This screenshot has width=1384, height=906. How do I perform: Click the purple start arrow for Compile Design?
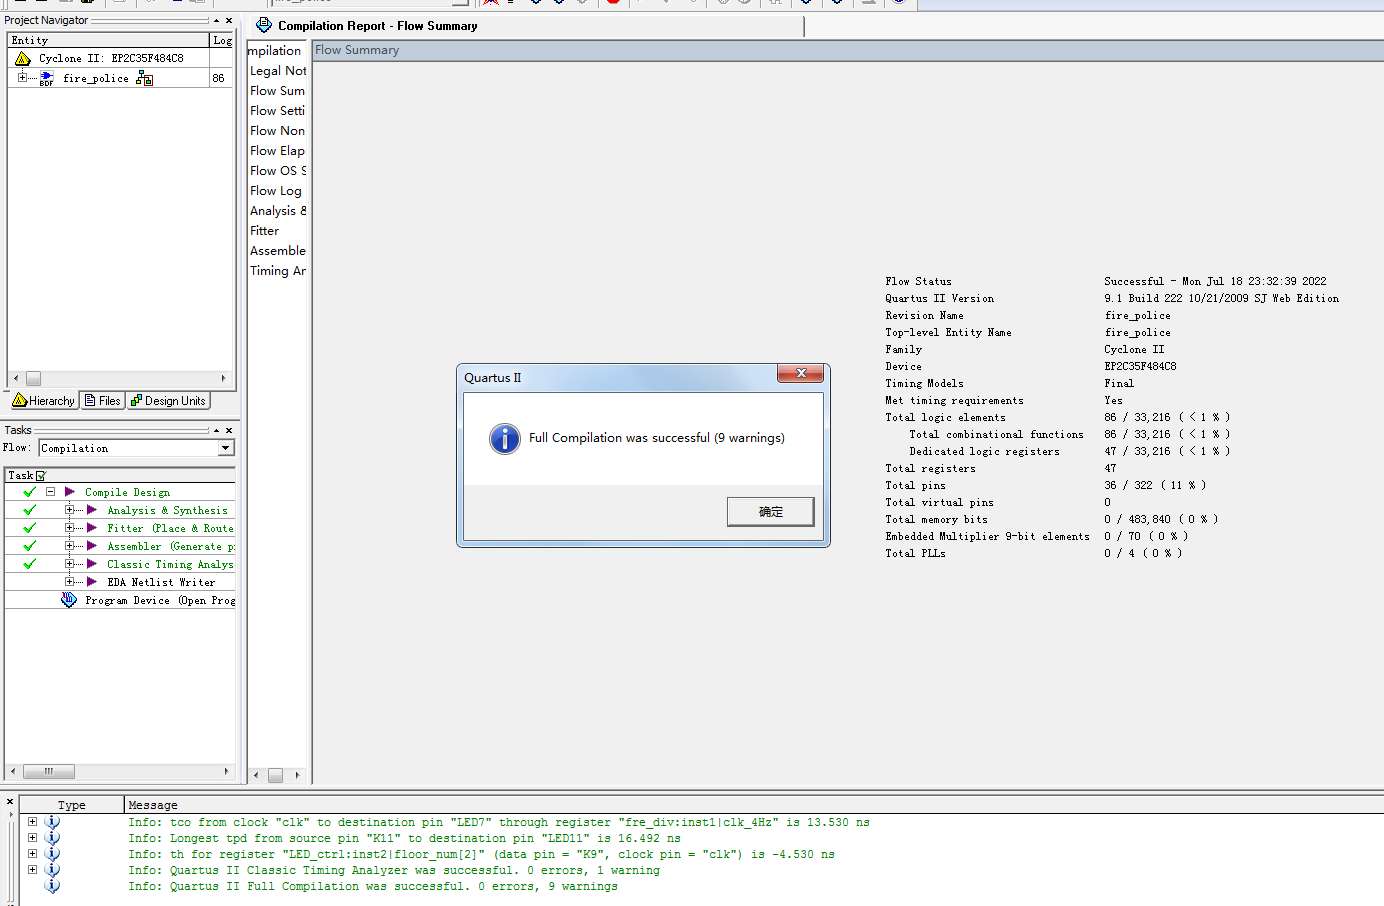pyautogui.click(x=70, y=492)
